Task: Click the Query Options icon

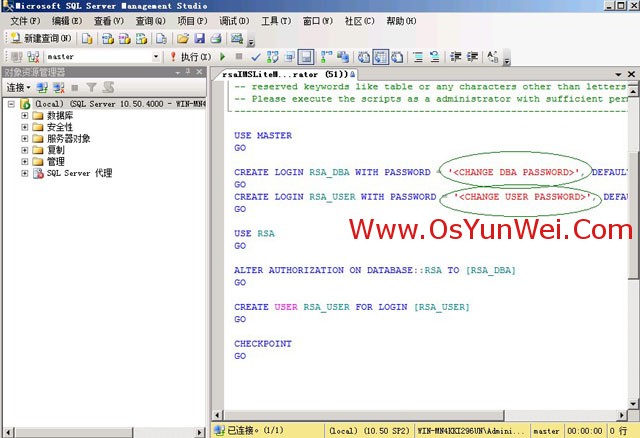Action: click(289, 57)
